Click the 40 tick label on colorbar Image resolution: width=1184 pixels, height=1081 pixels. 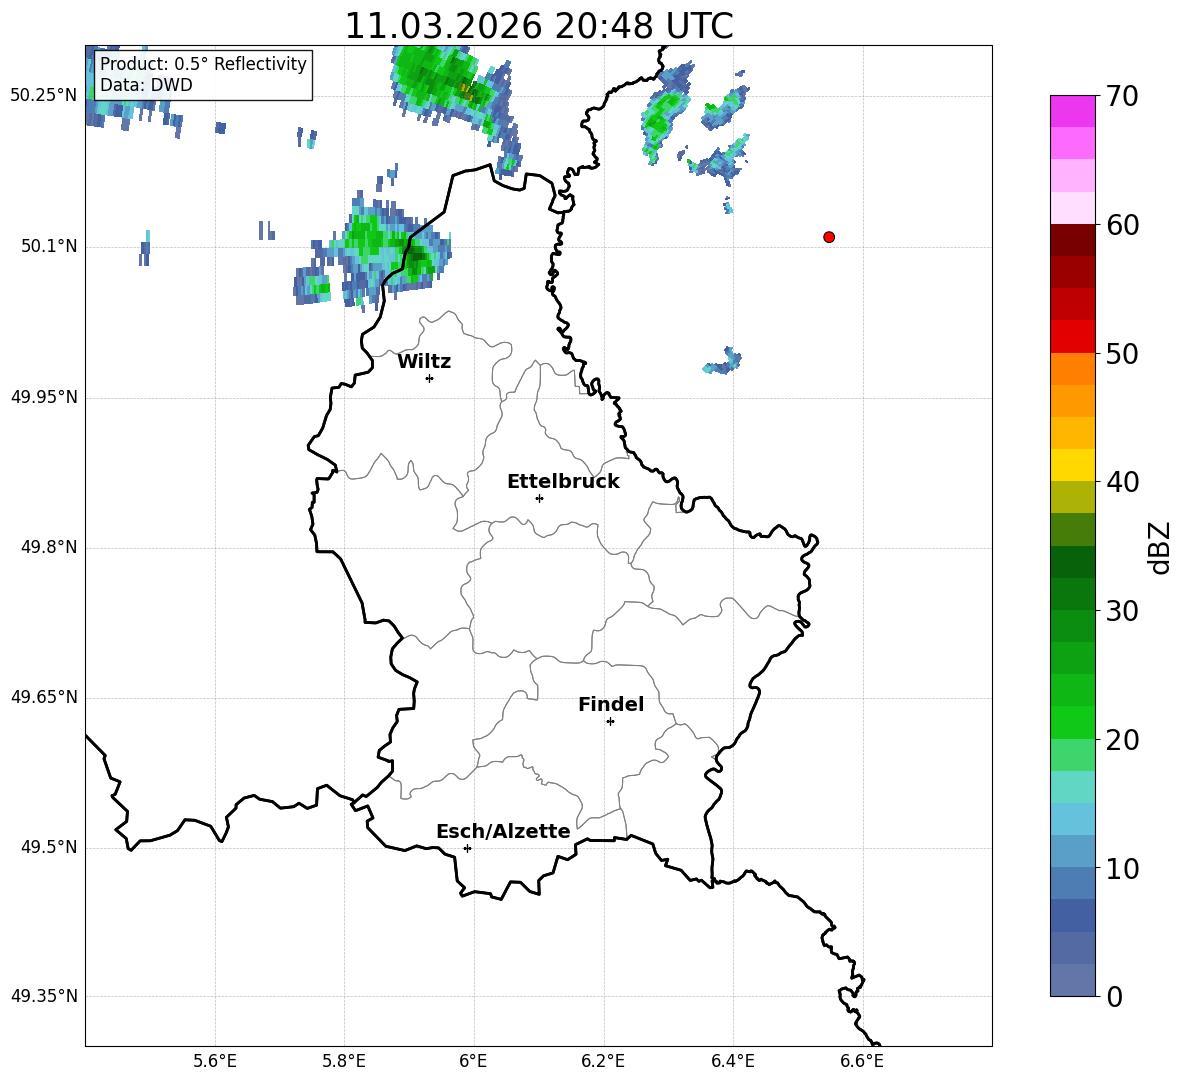tap(1122, 482)
